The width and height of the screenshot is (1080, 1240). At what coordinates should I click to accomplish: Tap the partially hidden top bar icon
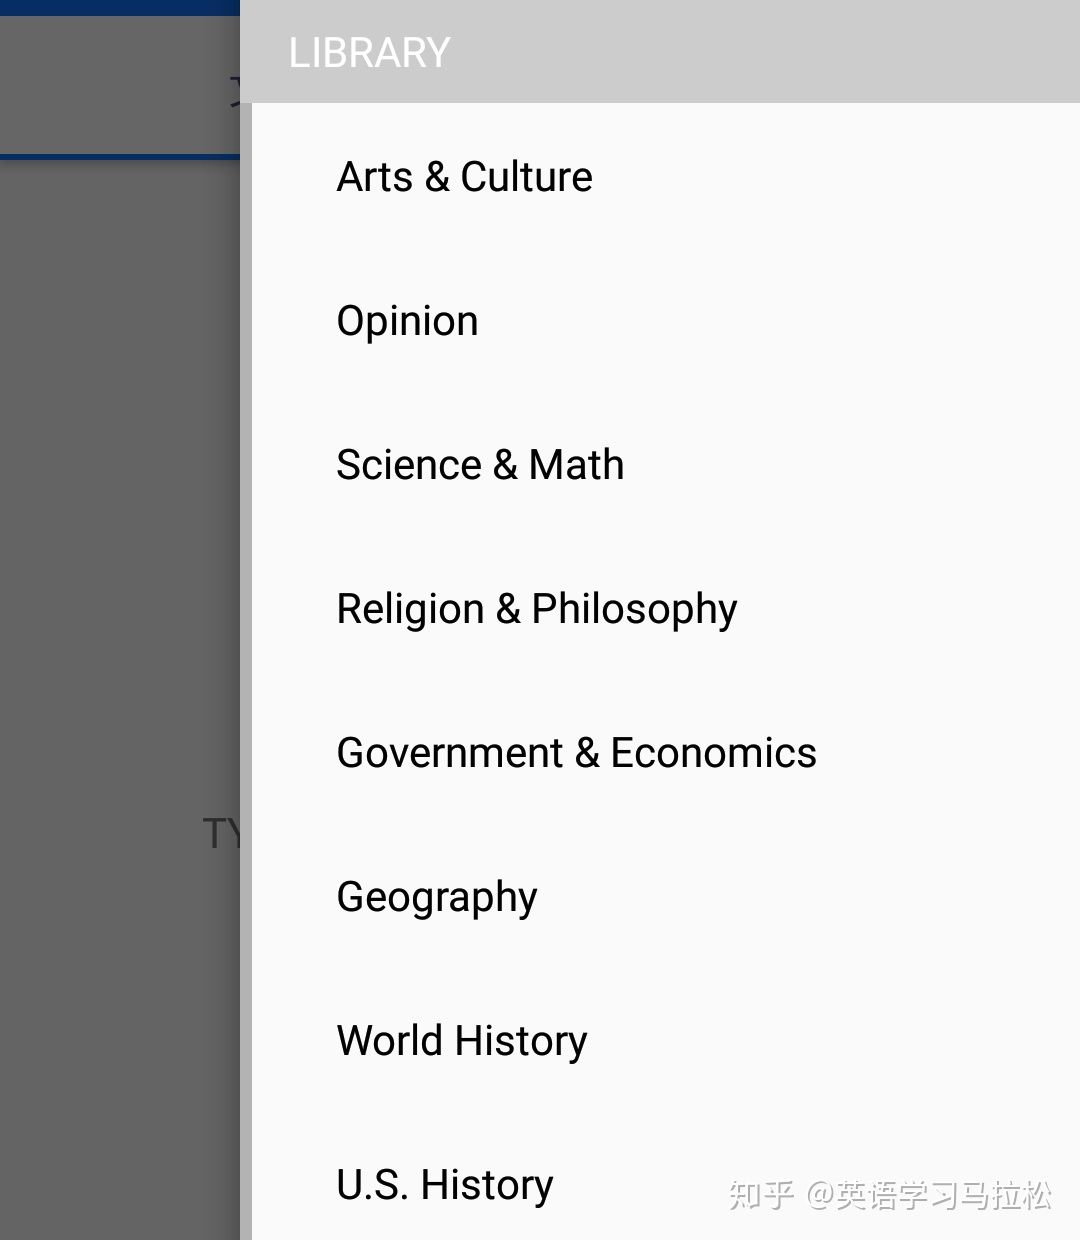[x=235, y=90]
